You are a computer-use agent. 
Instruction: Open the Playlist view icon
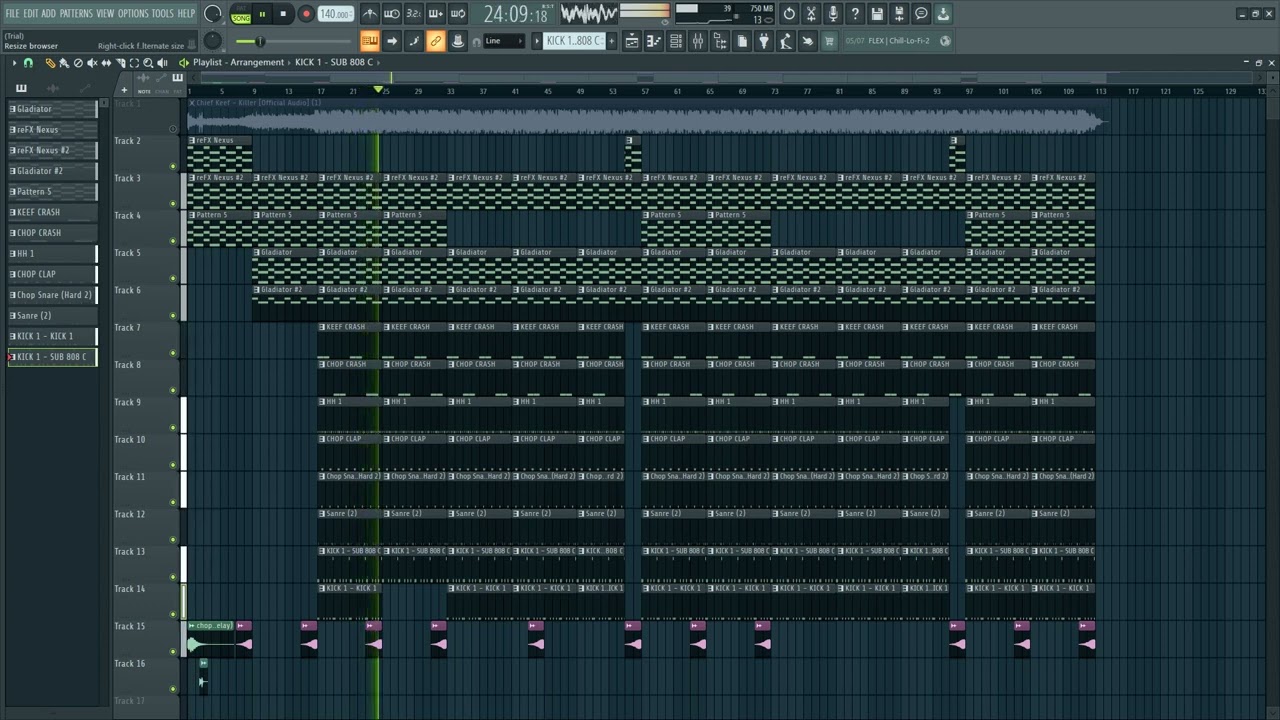point(632,41)
